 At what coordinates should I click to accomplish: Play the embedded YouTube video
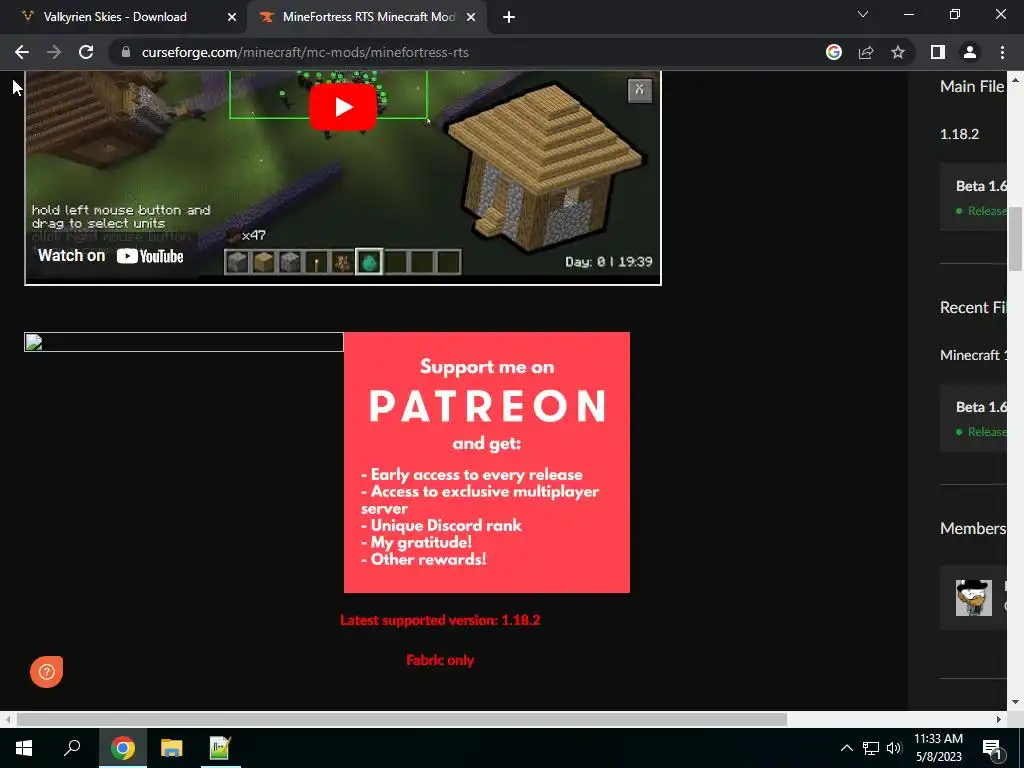tap(342, 107)
